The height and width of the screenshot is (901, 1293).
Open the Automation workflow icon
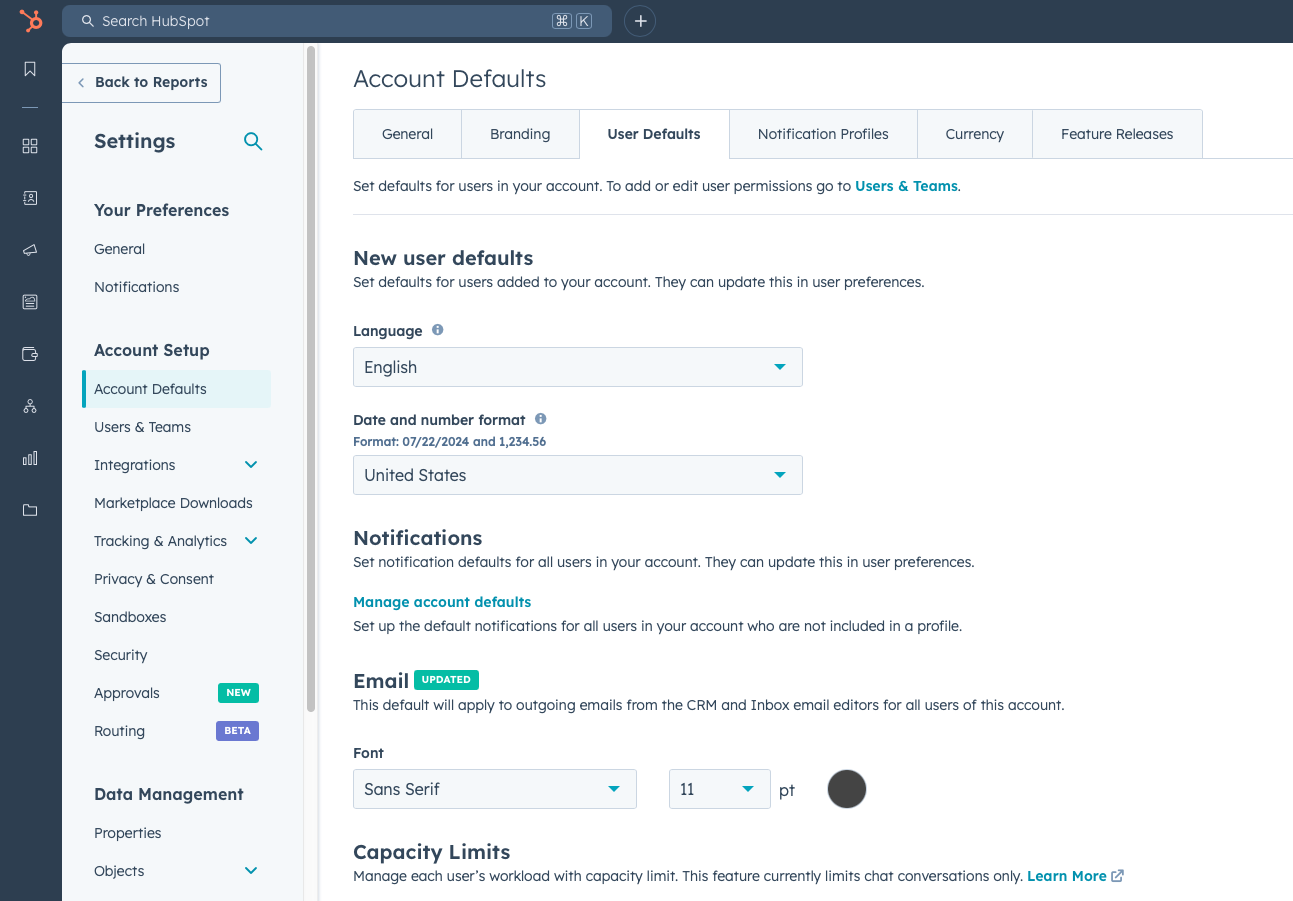(x=30, y=406)
